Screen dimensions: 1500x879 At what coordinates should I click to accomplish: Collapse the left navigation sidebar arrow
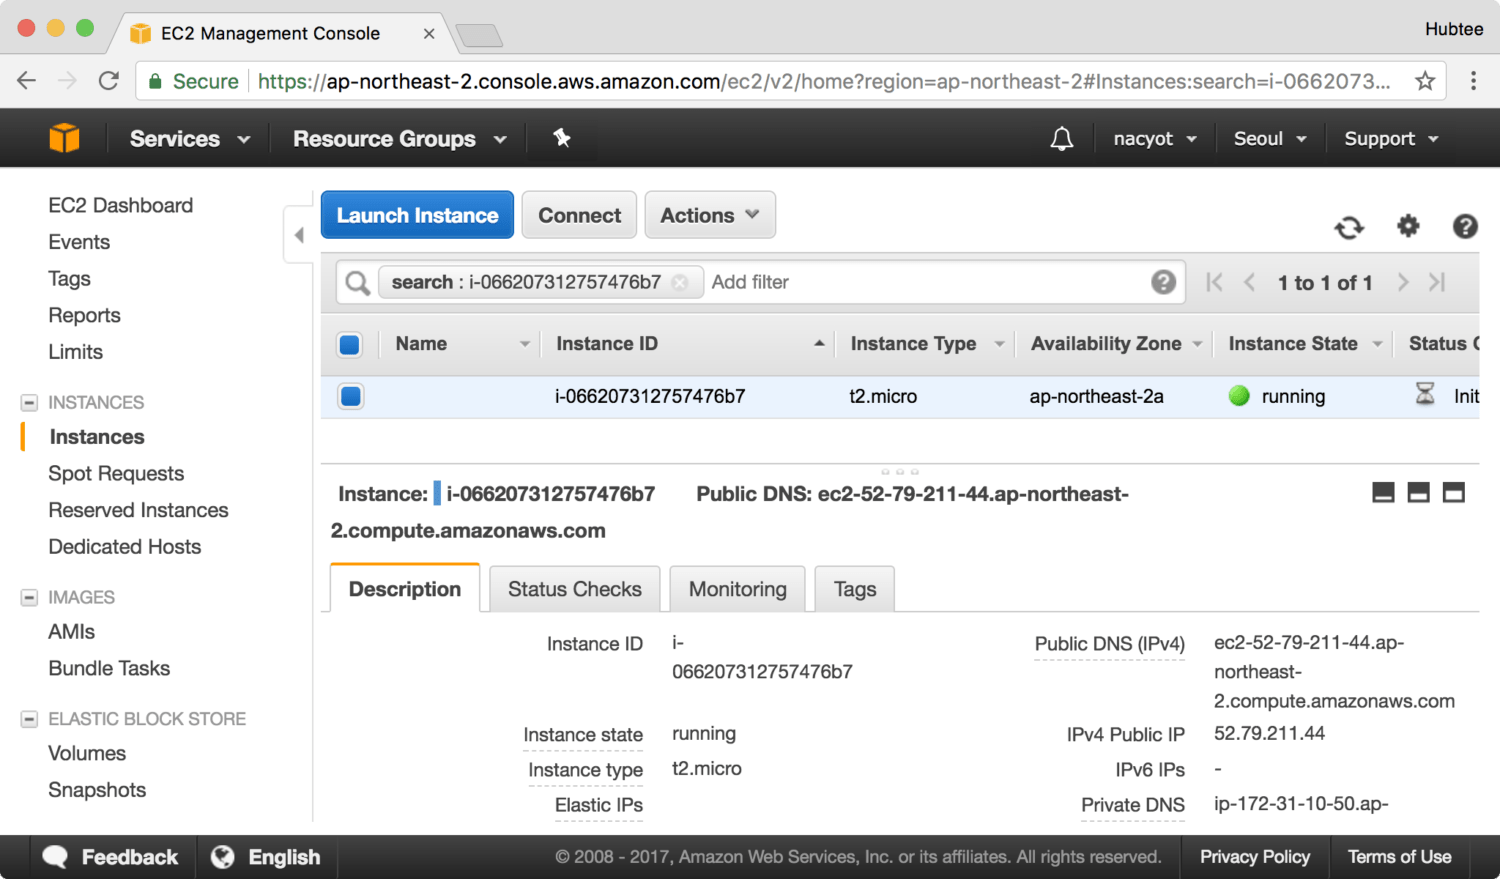[298, 235]
